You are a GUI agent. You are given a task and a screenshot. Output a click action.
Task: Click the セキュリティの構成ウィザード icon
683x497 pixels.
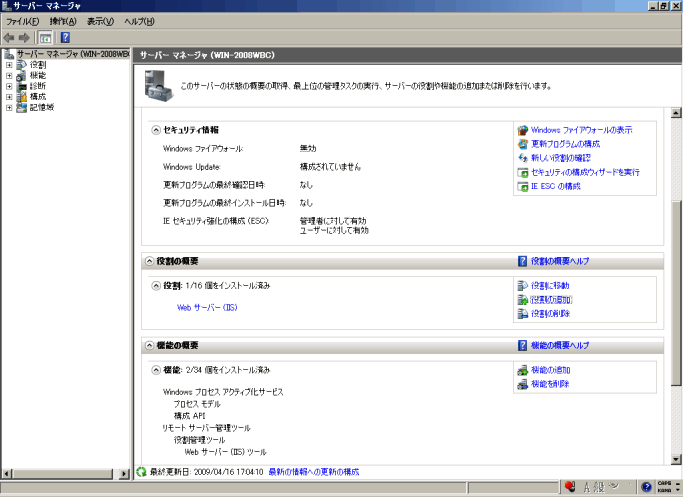pos(523,172)
